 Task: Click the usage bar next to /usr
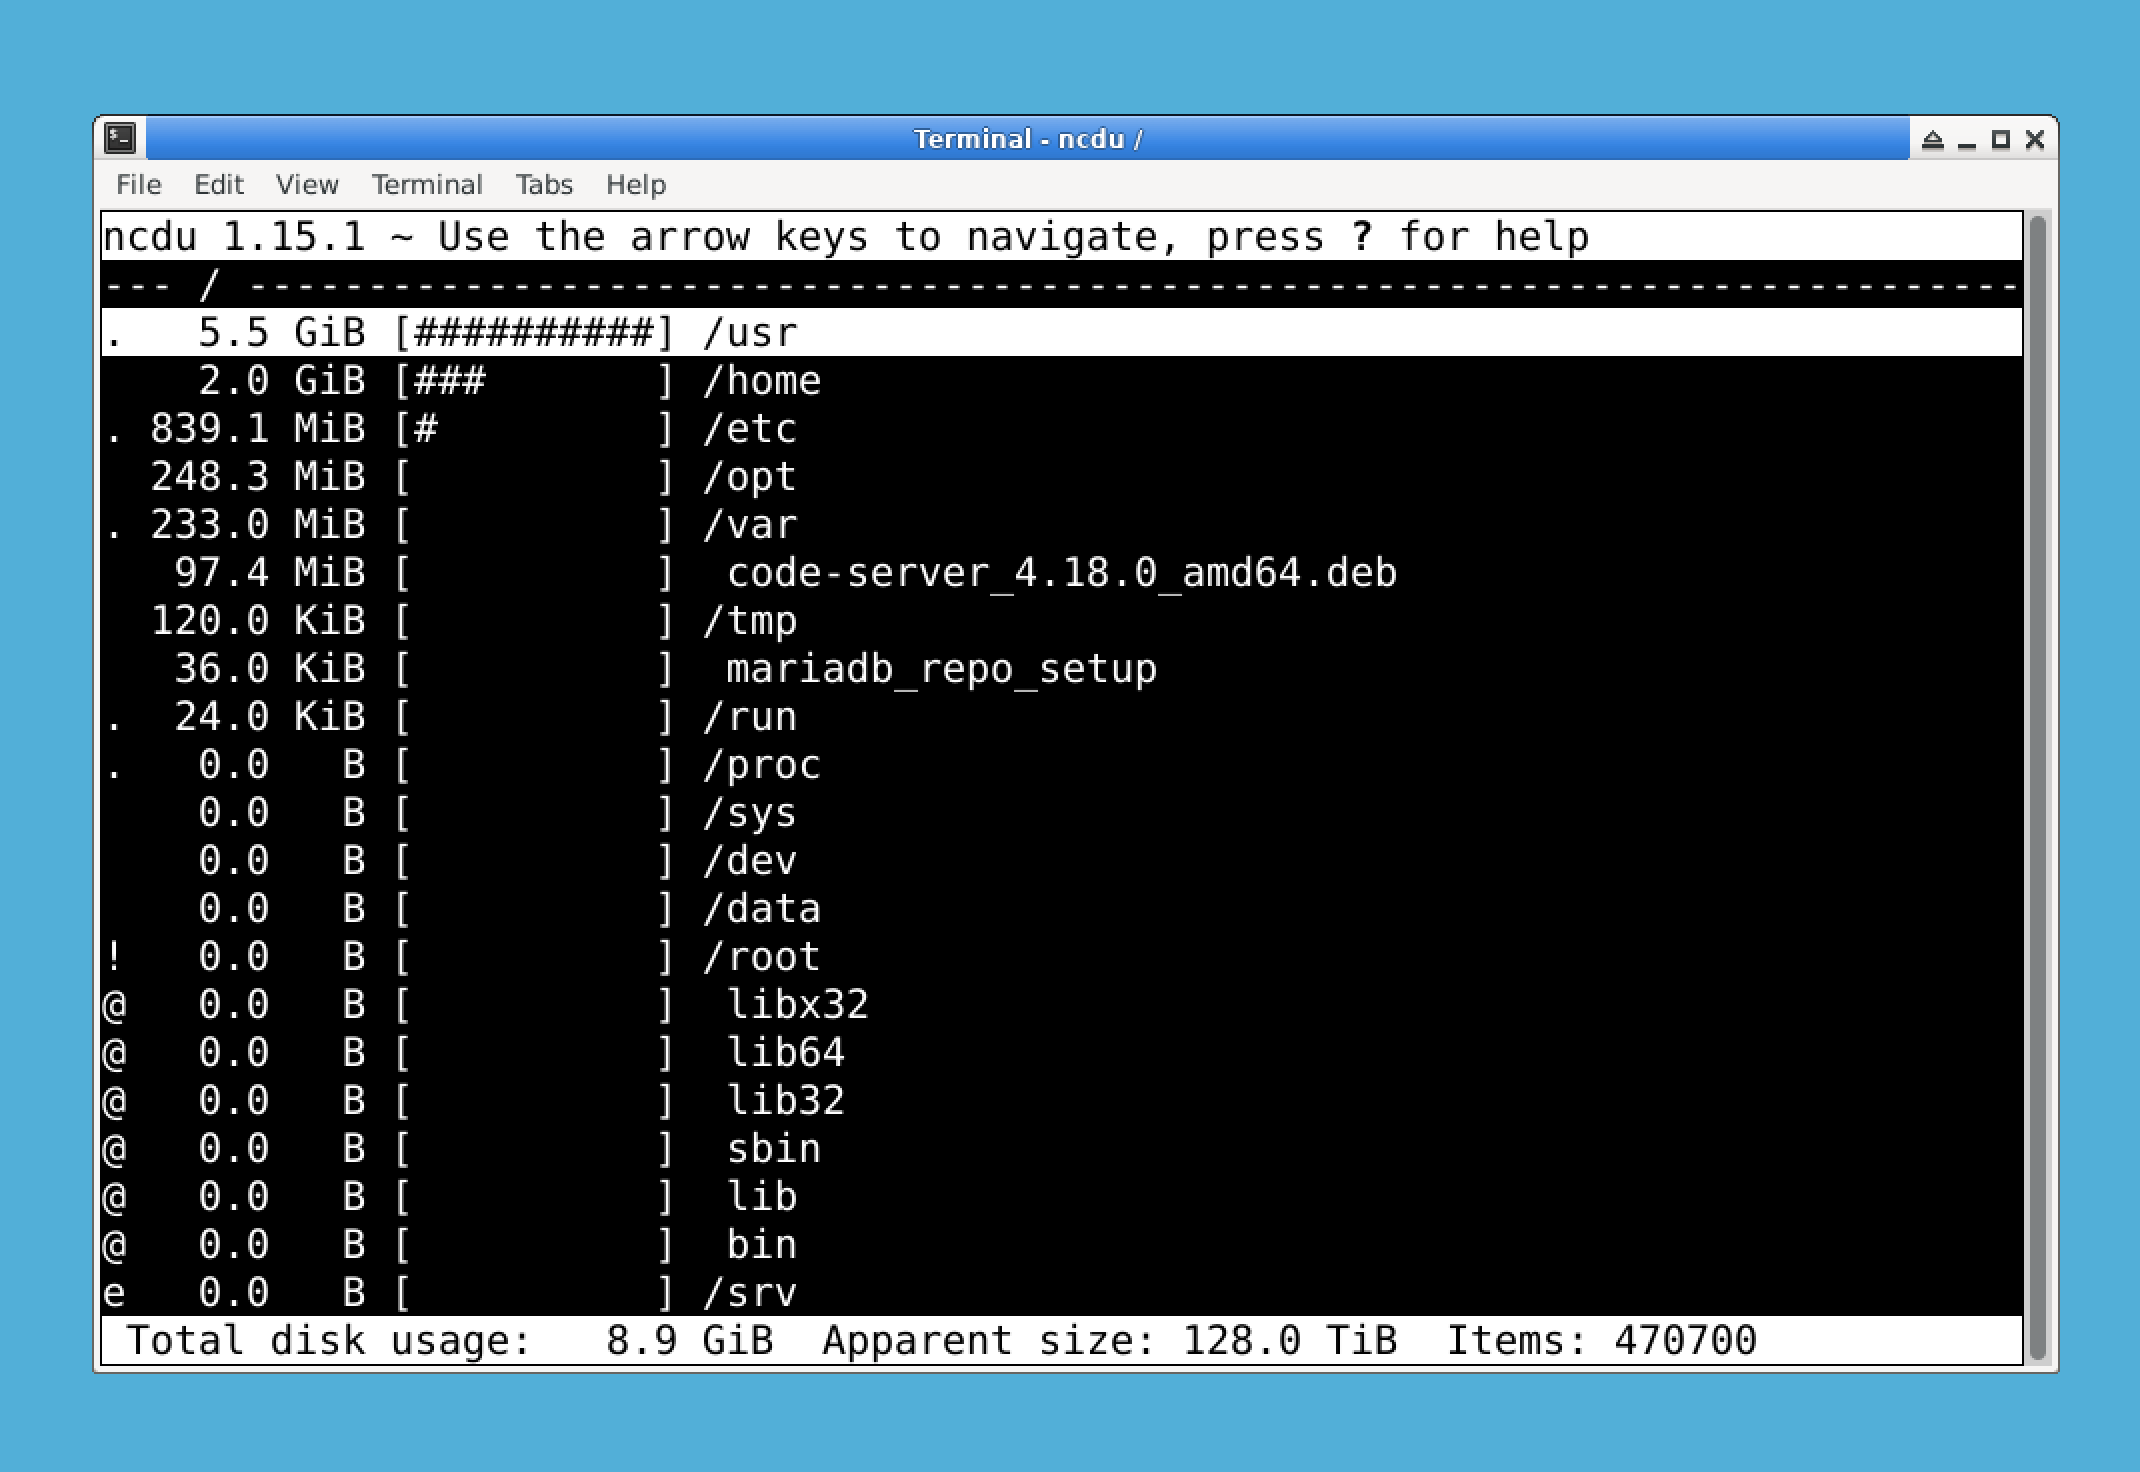coord(534,331)
